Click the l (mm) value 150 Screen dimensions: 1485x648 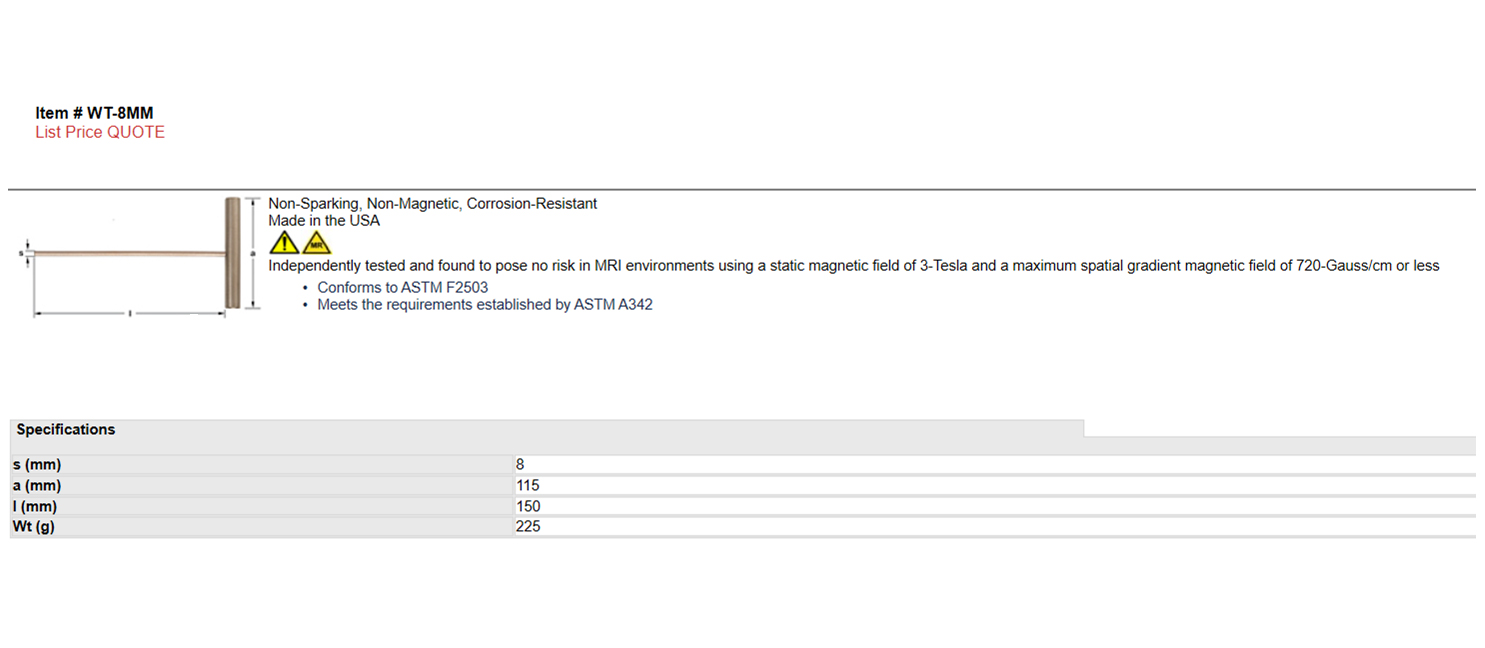(528, 506)
